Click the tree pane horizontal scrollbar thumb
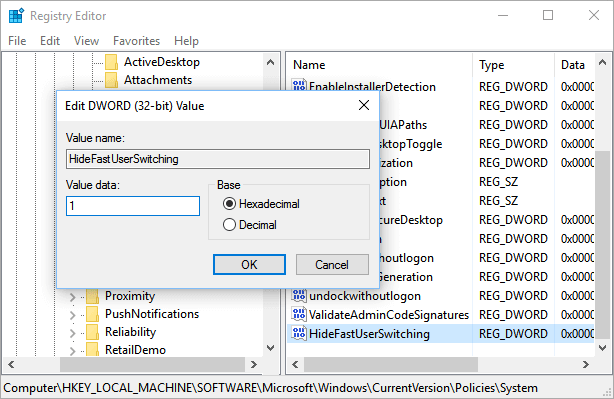Screen dimensions: 614x399 click(x=152, y=365)
